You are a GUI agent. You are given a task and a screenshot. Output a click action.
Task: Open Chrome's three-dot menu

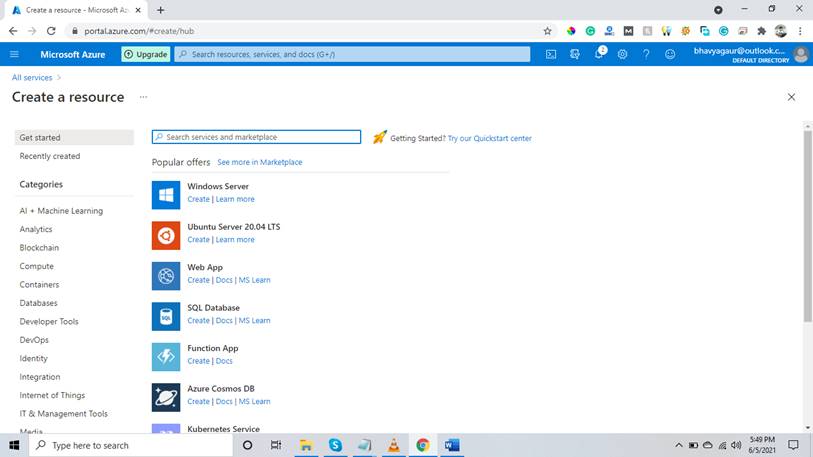[800, 31]
